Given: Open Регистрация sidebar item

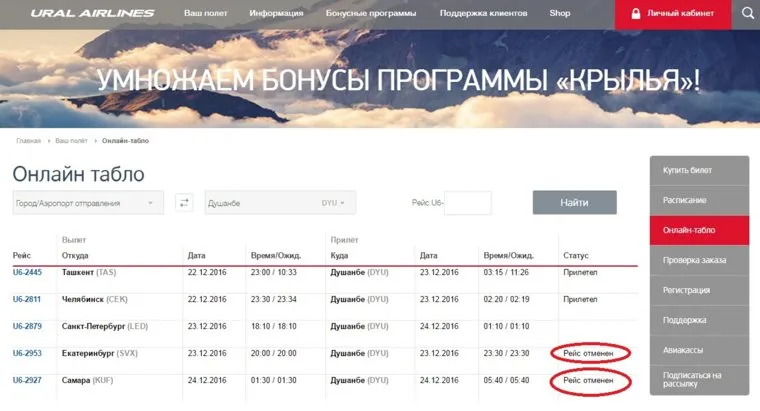Looking at the screenshot, I should point(698,290).
